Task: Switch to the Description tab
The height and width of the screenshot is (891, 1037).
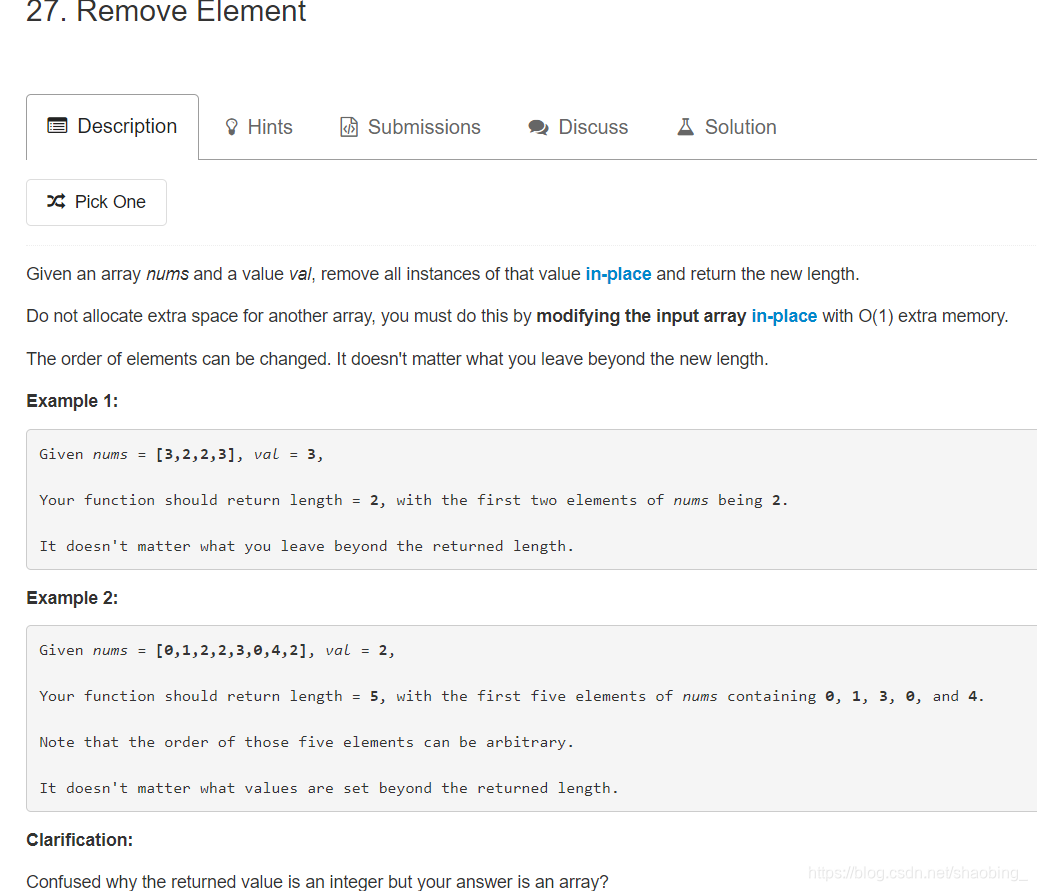Action: [x=126, y=127]
